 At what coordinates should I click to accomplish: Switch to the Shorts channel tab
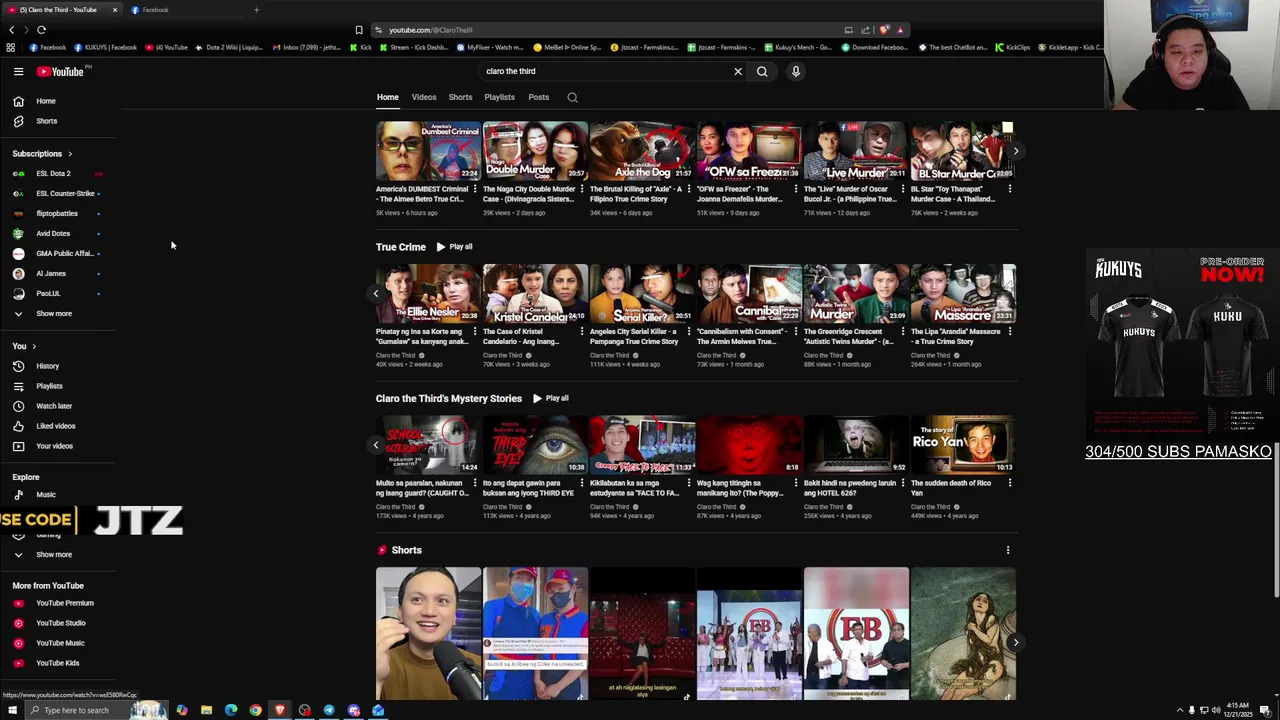[460, 97]
